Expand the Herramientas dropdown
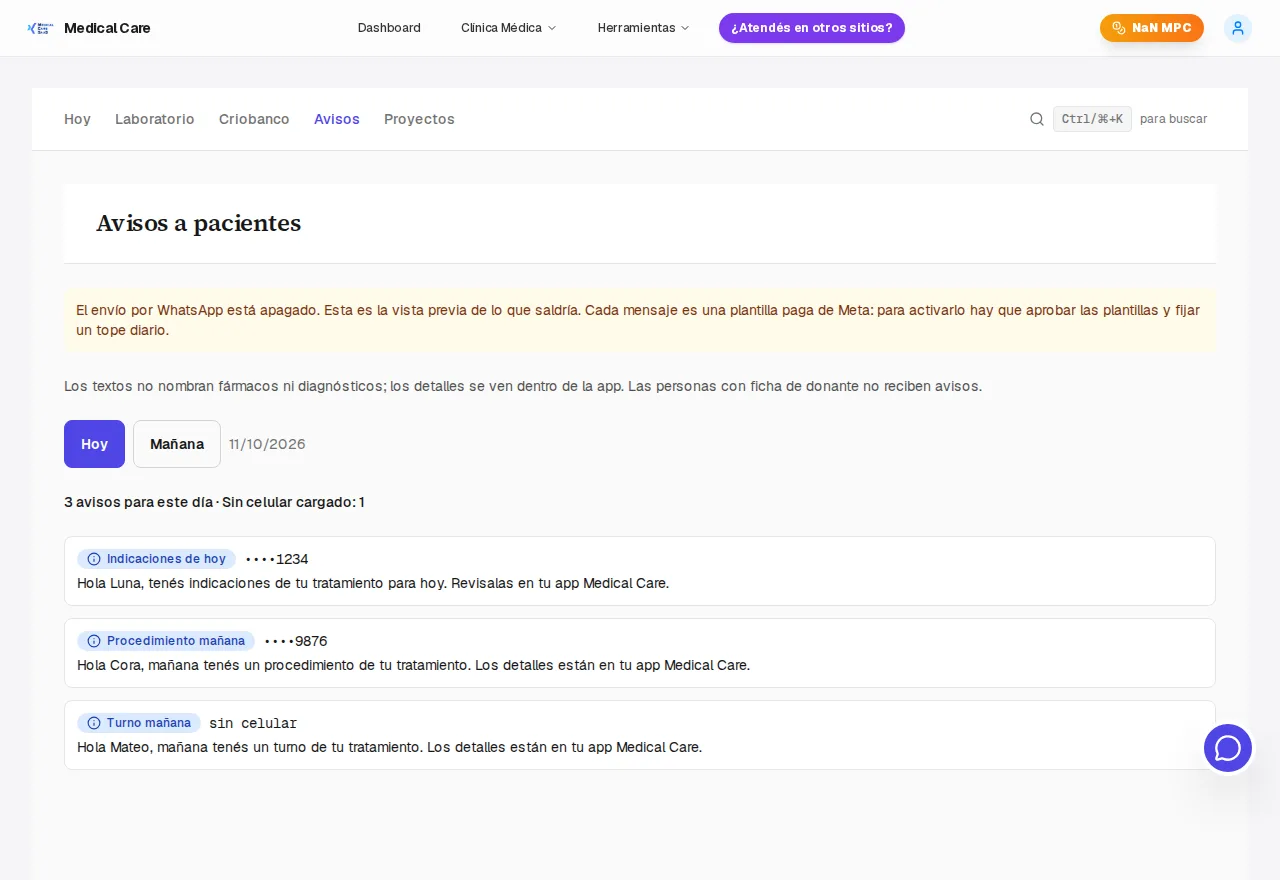Viewport: 1280px width, 880px height. click(x=643, y=28)
